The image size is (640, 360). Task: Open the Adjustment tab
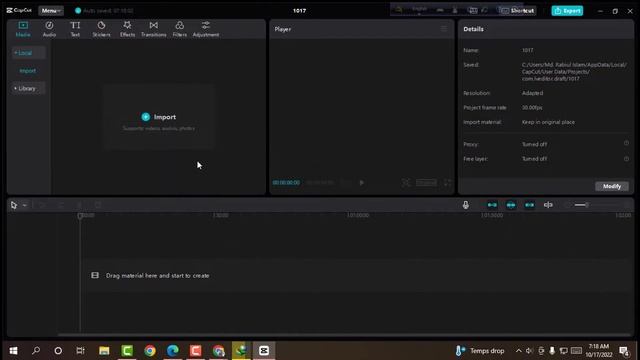[x=206, y=29]
